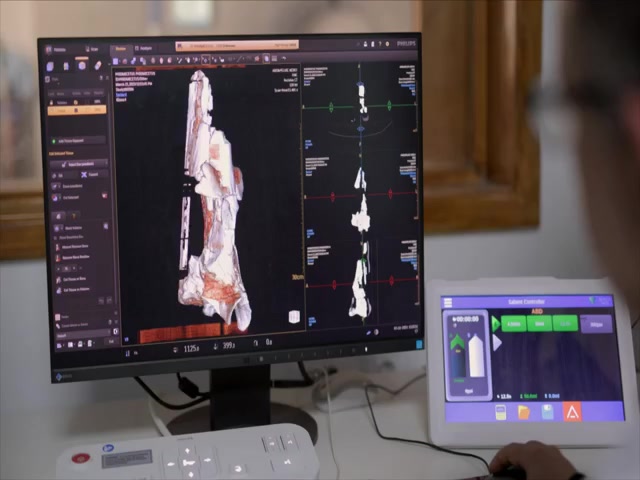The height and width of the screenshot is (480, 640).
Task: Open the dropdown under Edit Selected Tissue
Action: coord(78,163)
